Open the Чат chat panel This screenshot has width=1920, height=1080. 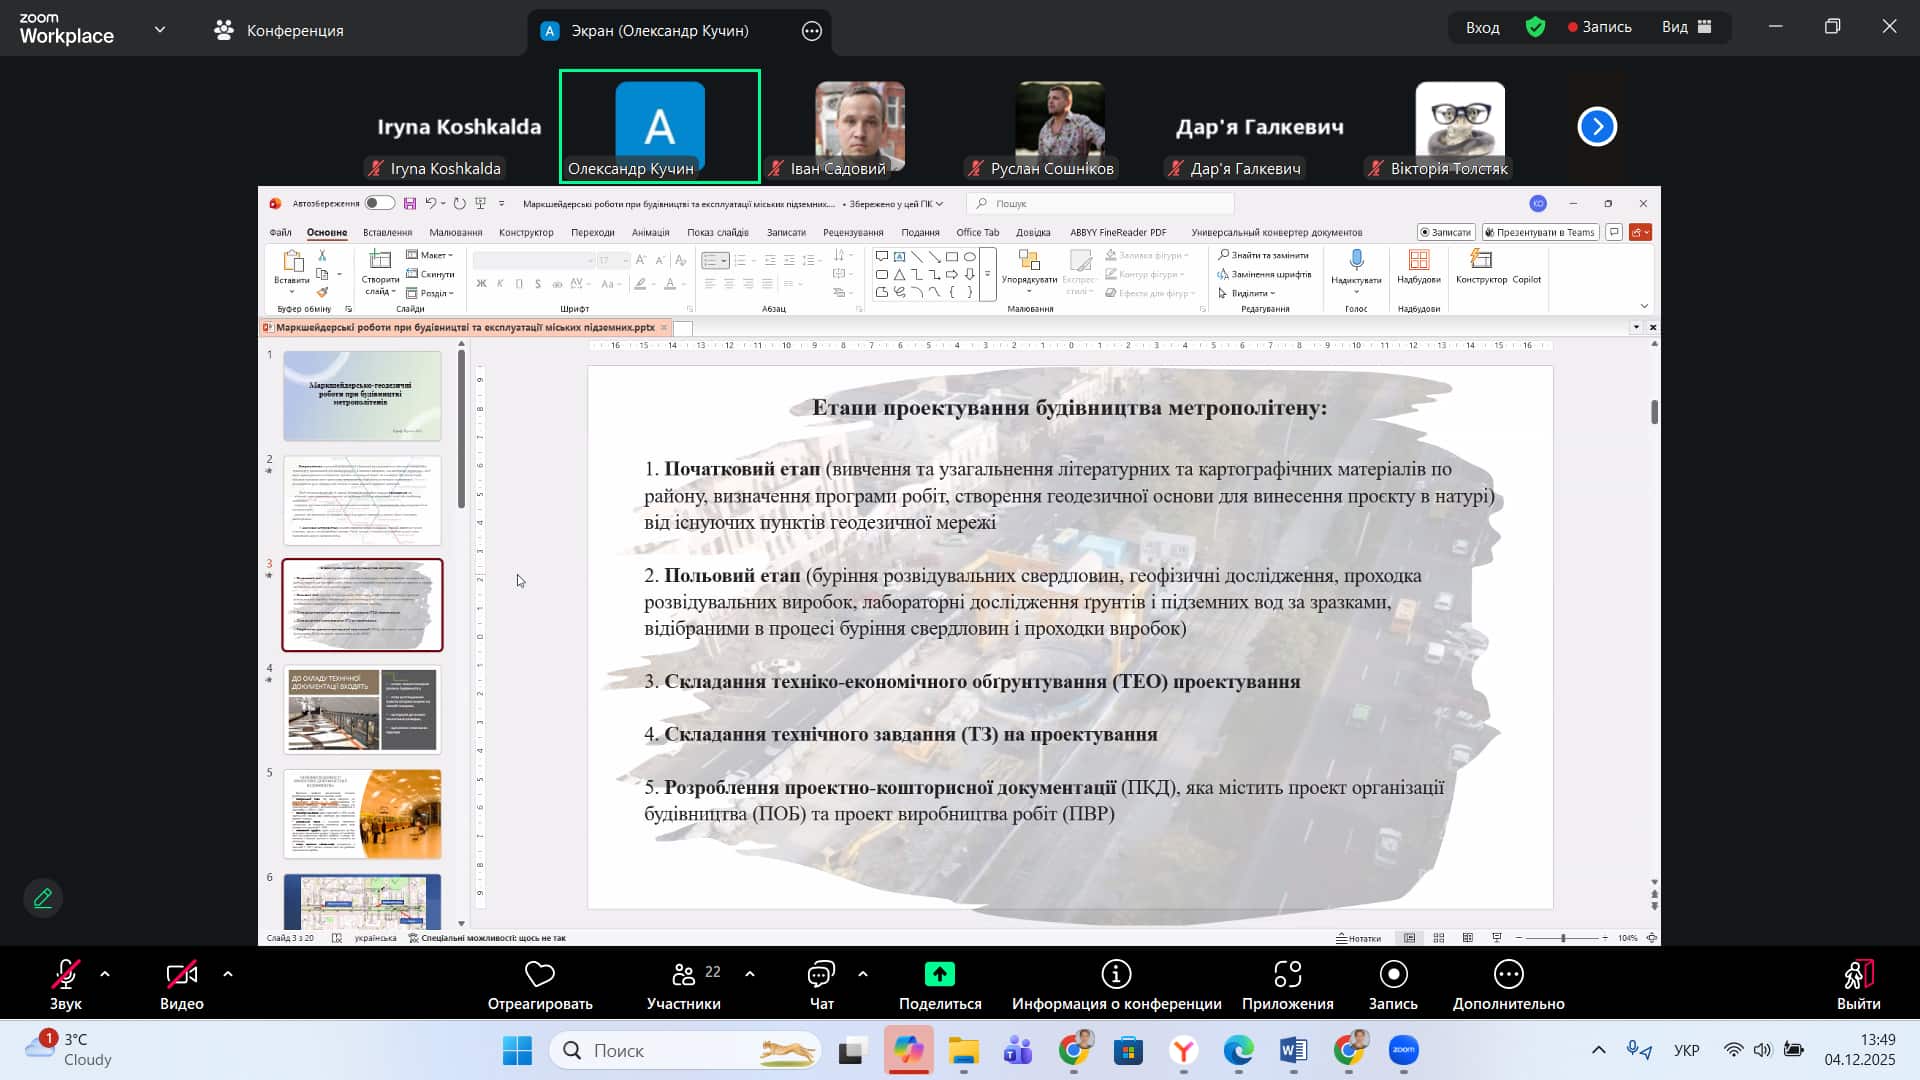point(821,975)
